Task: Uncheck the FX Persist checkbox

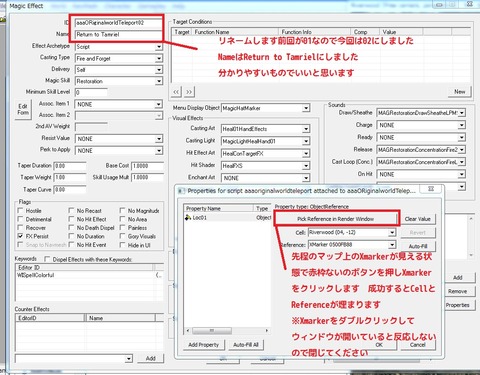Action: [20, 236]
